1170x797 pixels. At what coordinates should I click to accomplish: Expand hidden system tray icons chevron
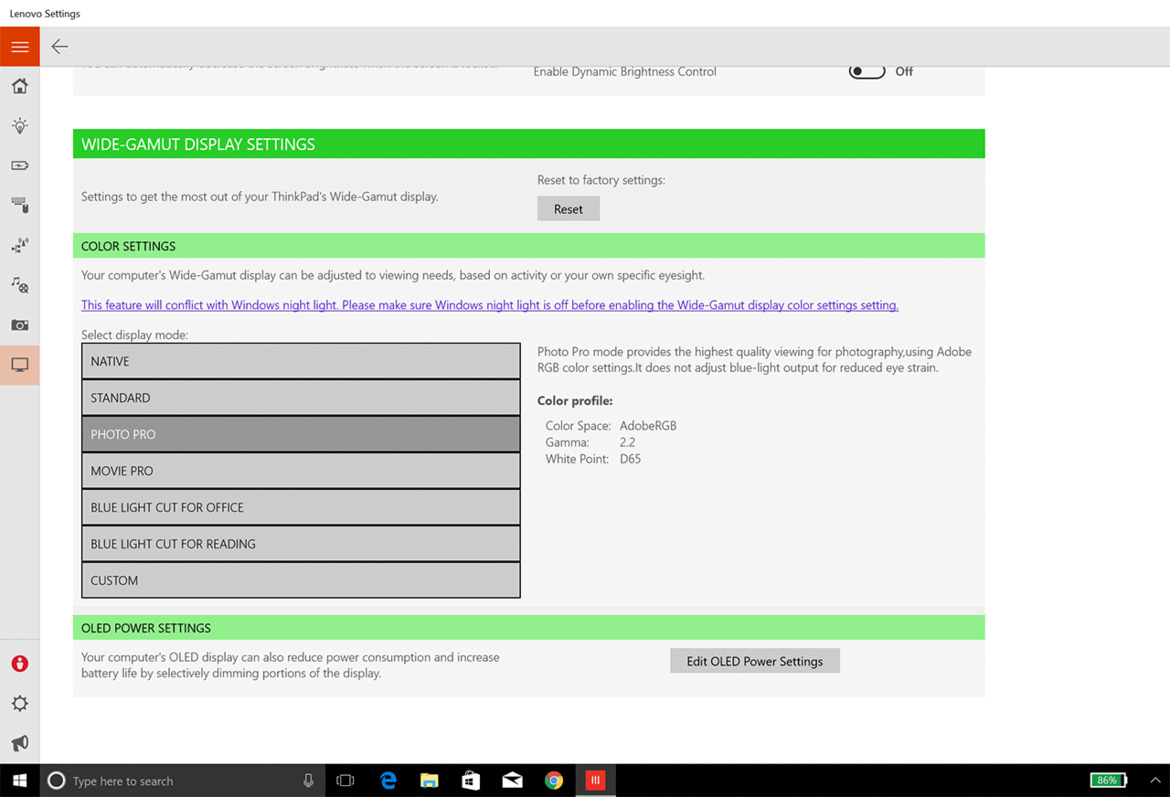click(1154, 781)
